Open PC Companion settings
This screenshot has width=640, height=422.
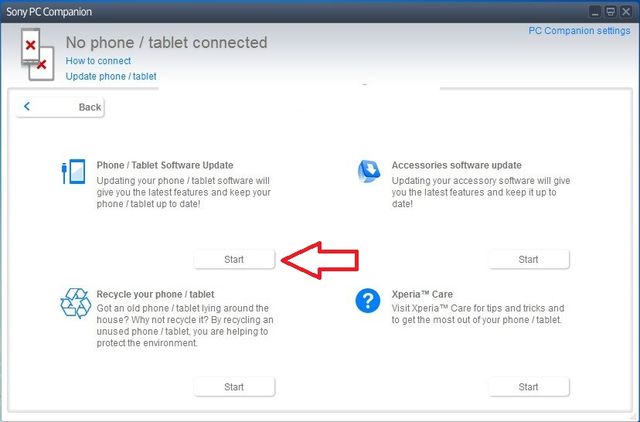pyautogui.click(x=579, y=31)
